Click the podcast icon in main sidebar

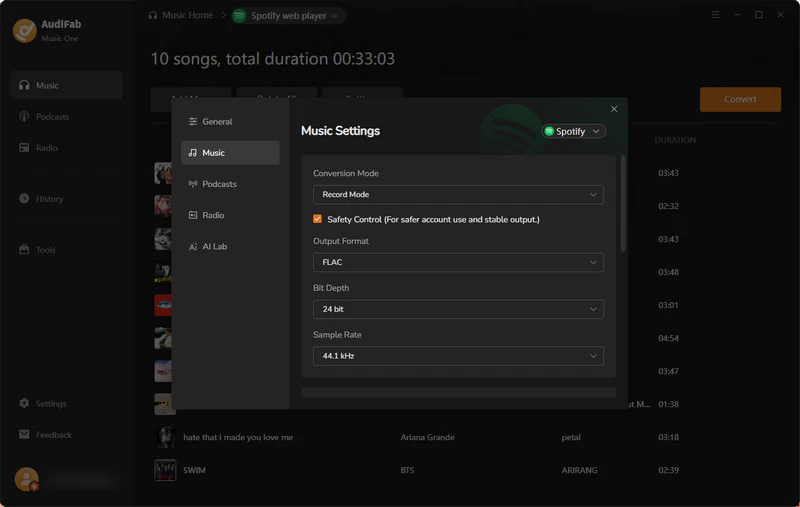[24, 116]
